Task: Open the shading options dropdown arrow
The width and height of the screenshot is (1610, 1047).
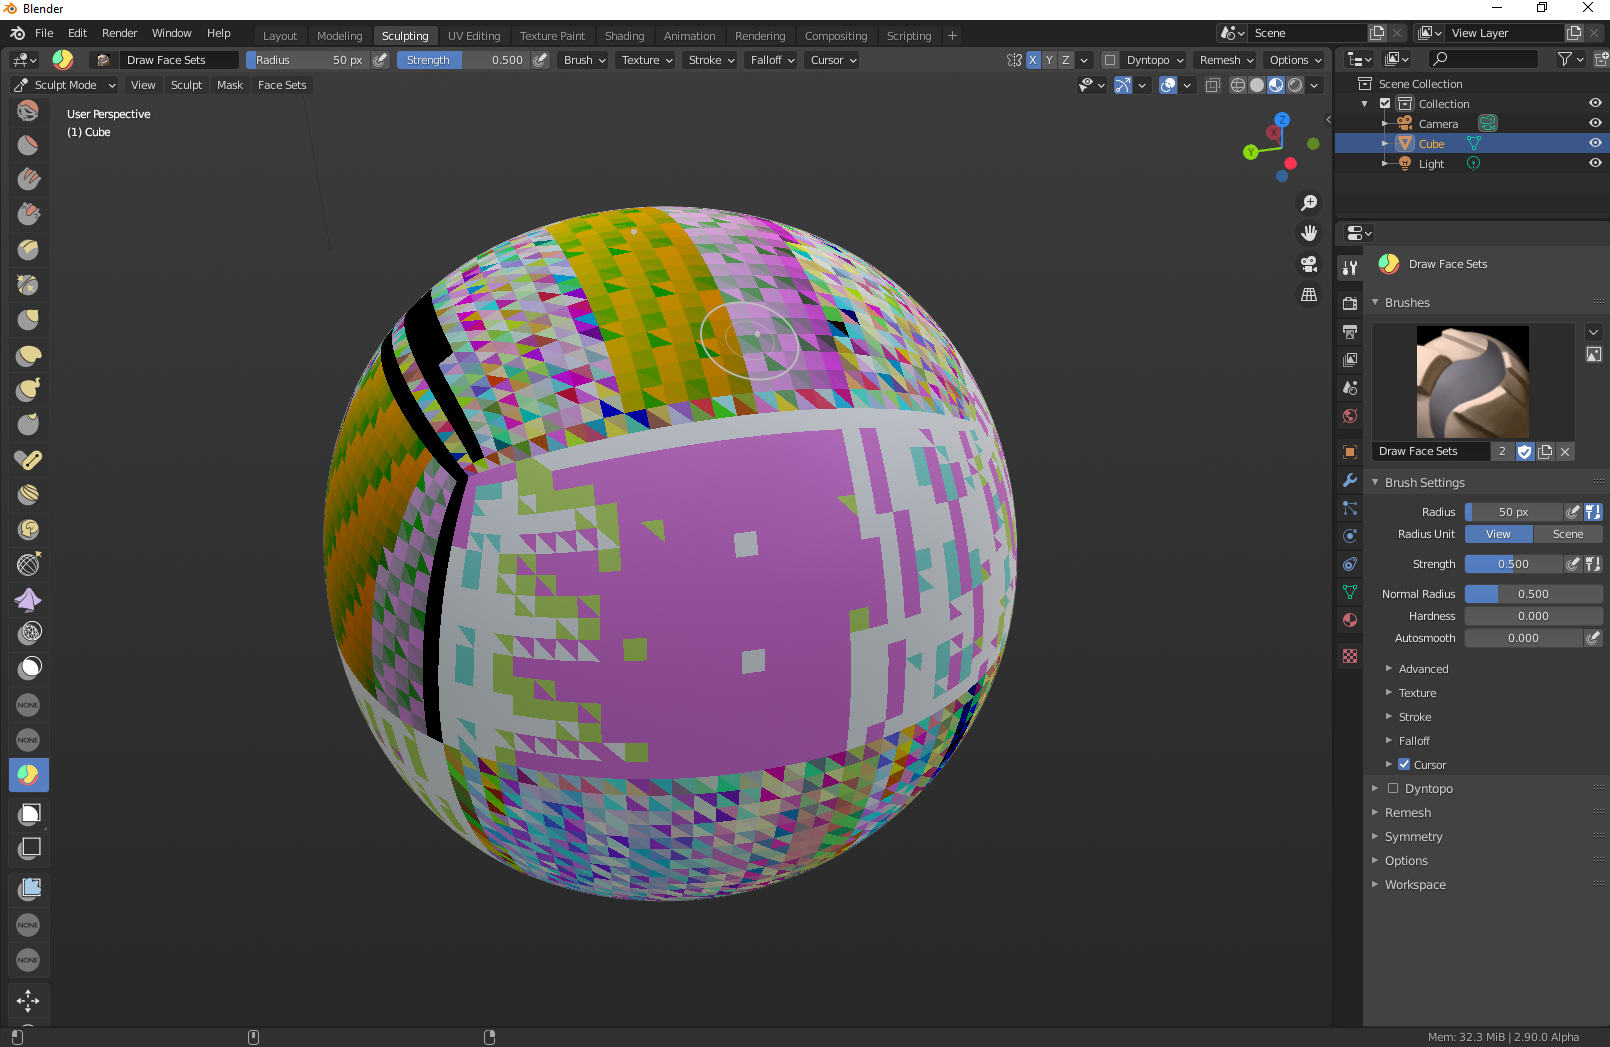Action: tap(1315, 85)
